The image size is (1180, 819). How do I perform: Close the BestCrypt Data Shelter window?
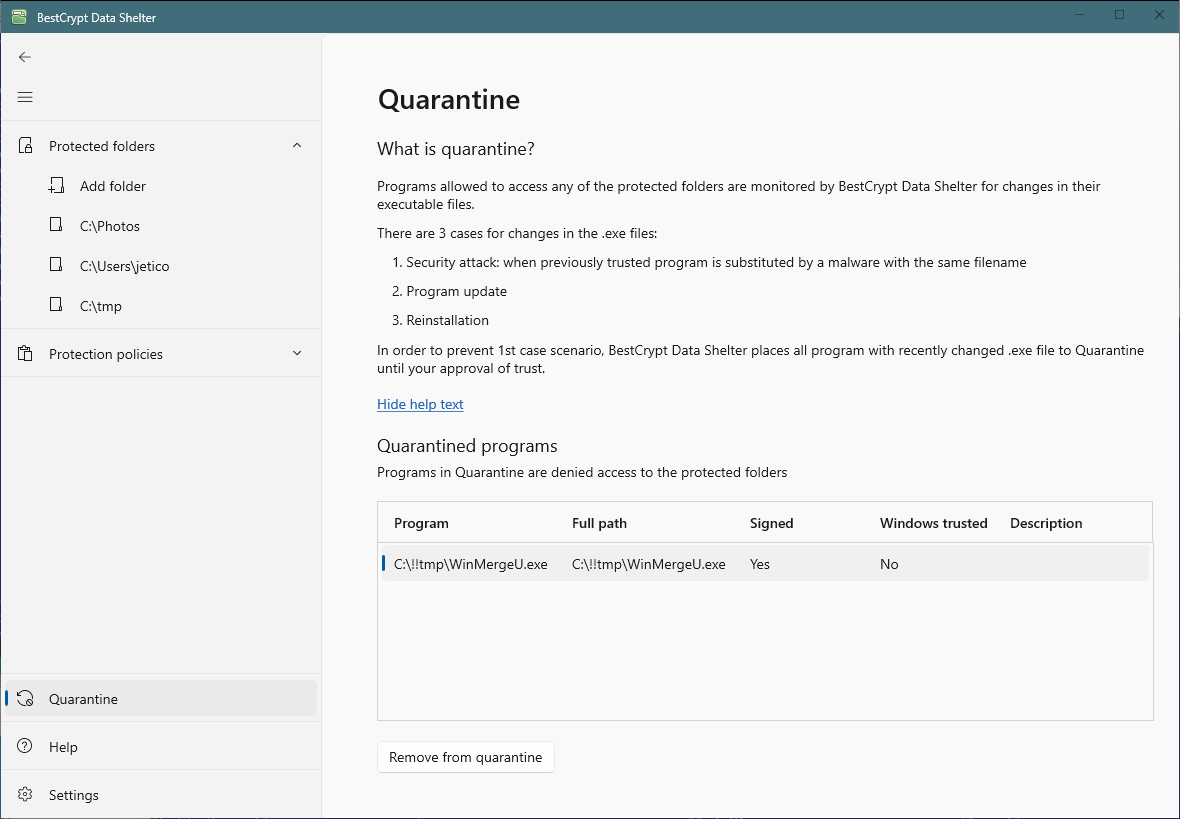coord(1160,15)
